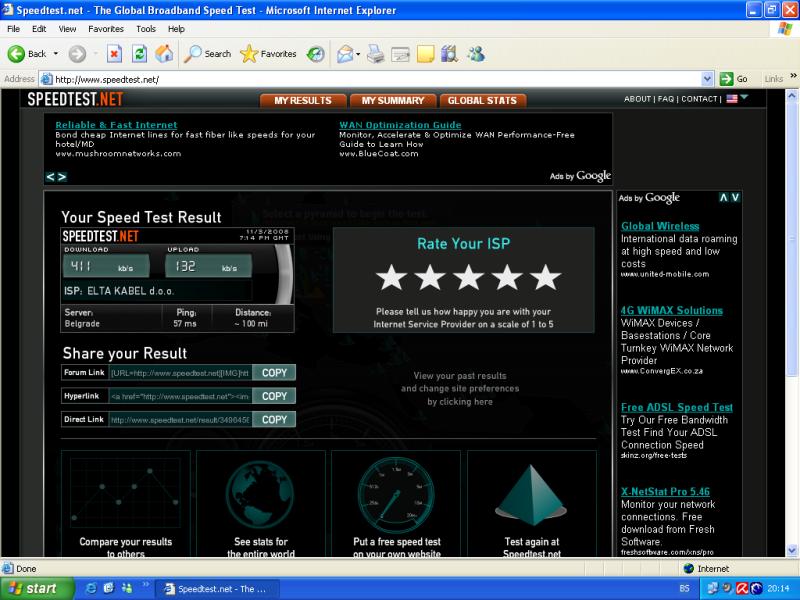800x600 pixels.
Task: Print the current page
Action: pos(376,54)
